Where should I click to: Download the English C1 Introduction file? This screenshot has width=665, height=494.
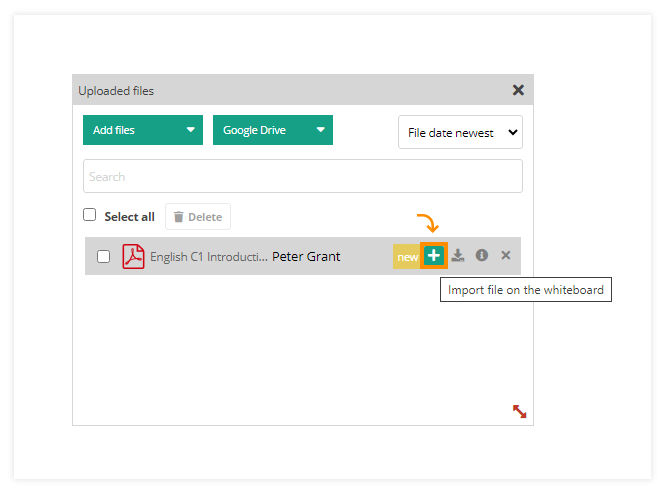coord(458,256)
